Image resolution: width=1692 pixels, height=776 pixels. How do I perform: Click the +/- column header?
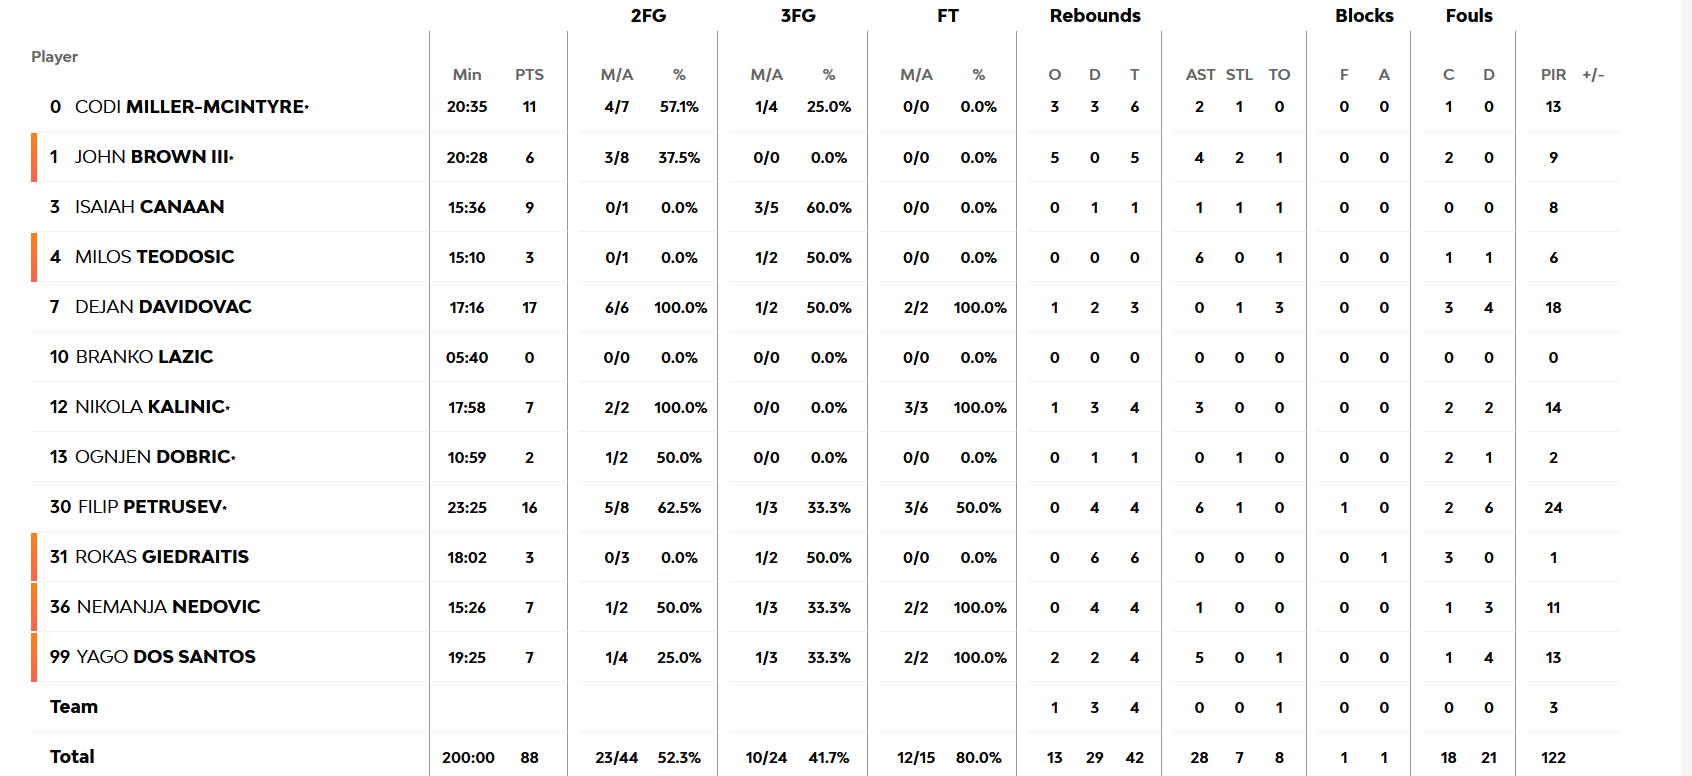click(1593, 75)
